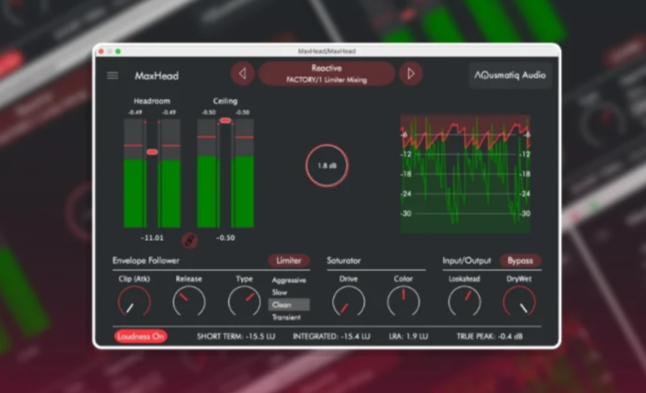Viewport: 646px width, 393px height.
Task: Click the TRUE PEAK -0.4 dB readout
Action: point(489,336)
